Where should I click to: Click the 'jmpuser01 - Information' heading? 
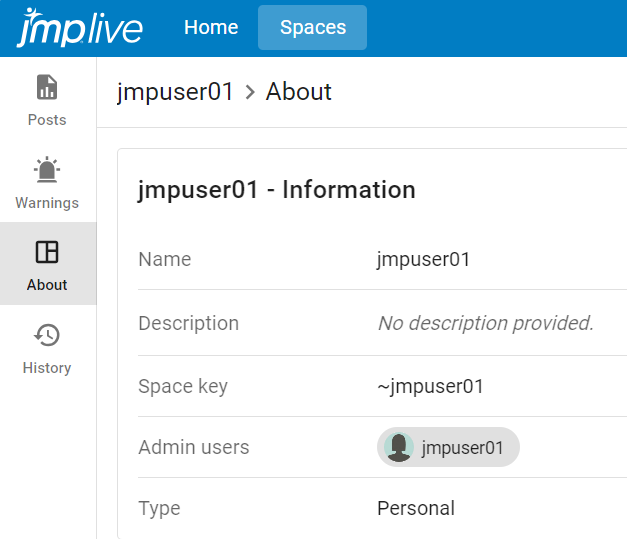point(276,190)
